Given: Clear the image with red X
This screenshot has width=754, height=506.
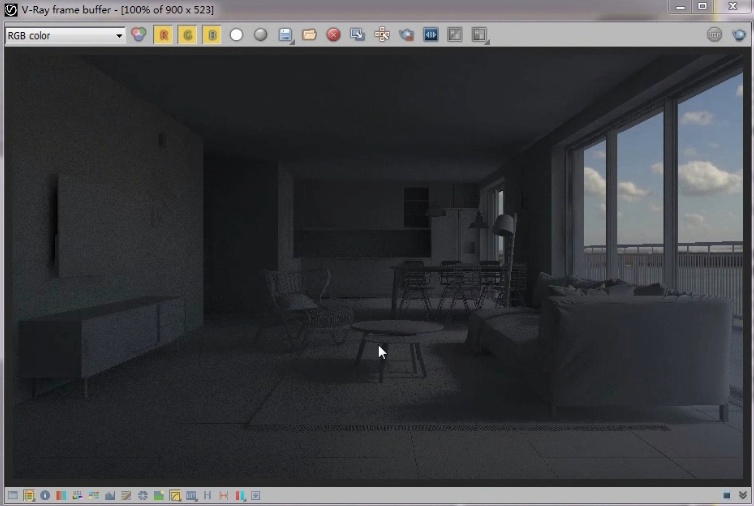Looking at the screenshot, I should [x=333, y=35].
